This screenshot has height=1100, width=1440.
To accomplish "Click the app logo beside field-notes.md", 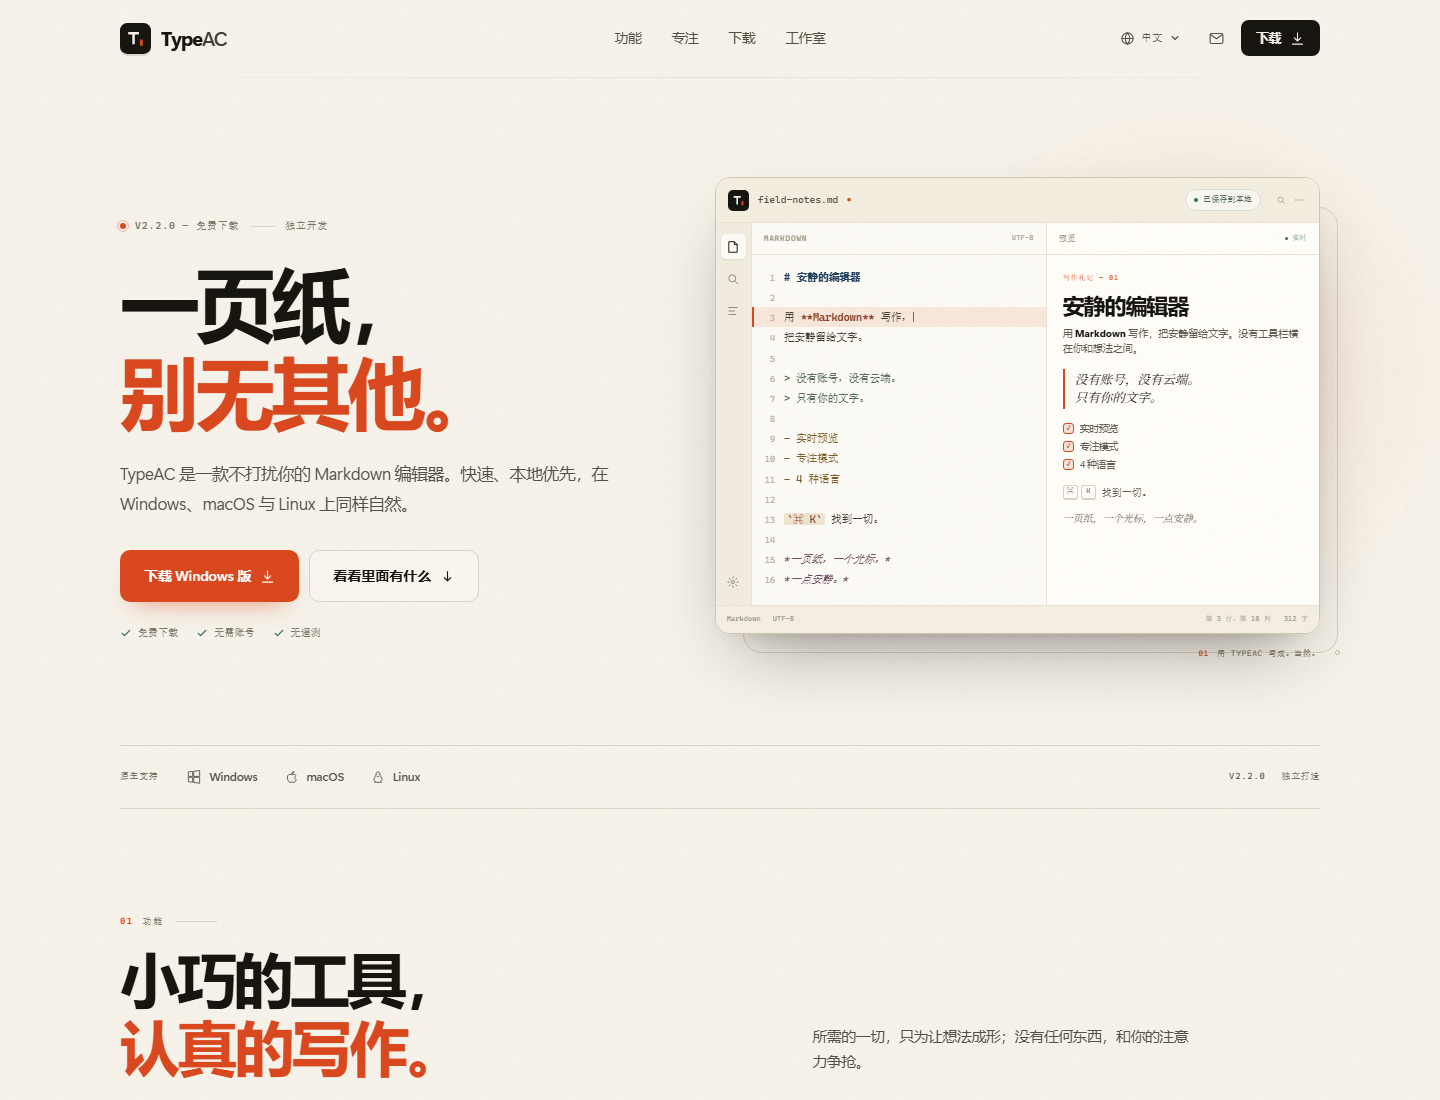I will (x=738, y=200).
